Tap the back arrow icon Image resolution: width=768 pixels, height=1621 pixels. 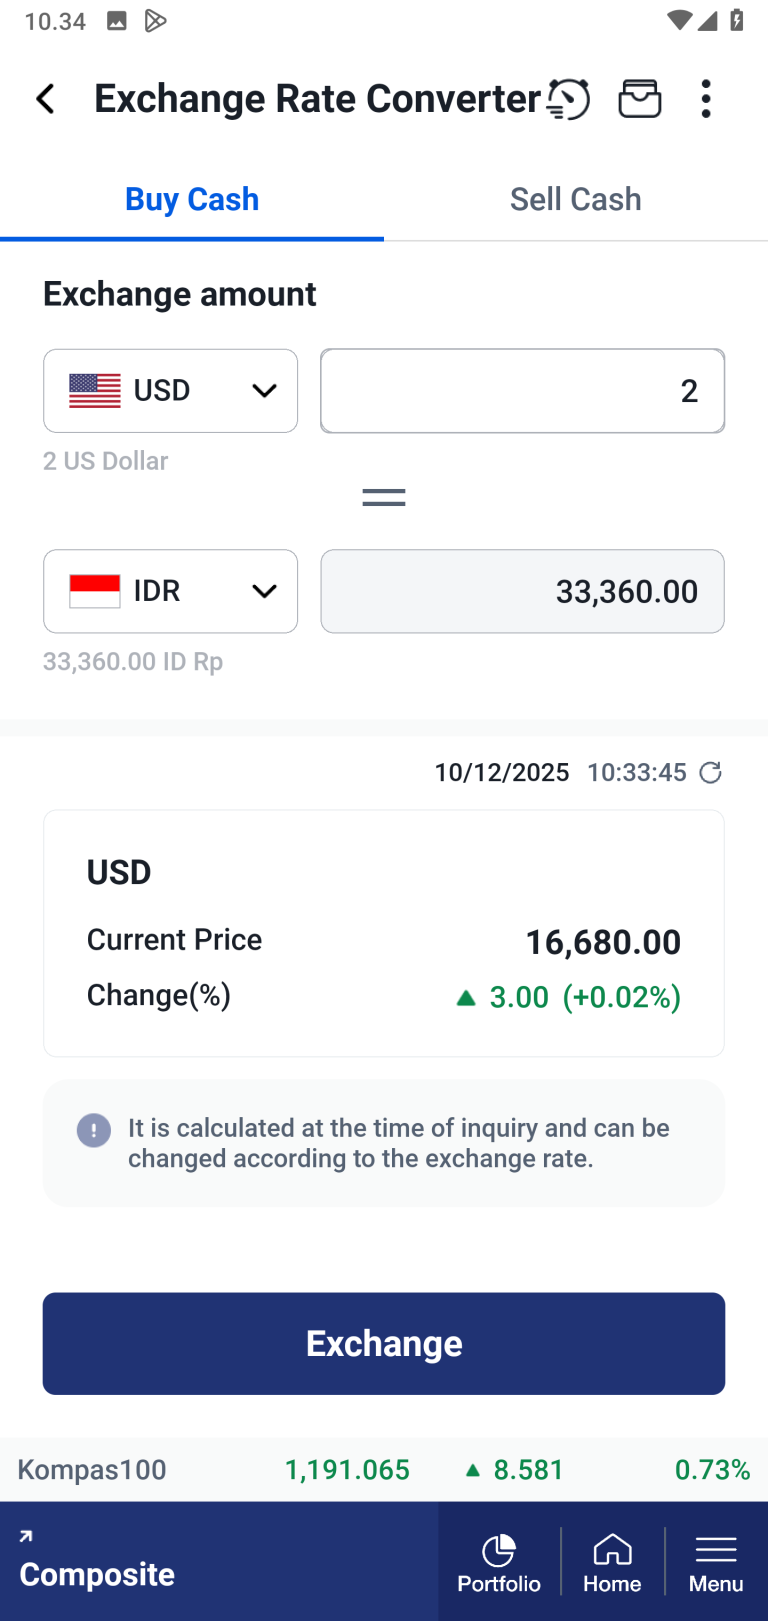[46, 99]
